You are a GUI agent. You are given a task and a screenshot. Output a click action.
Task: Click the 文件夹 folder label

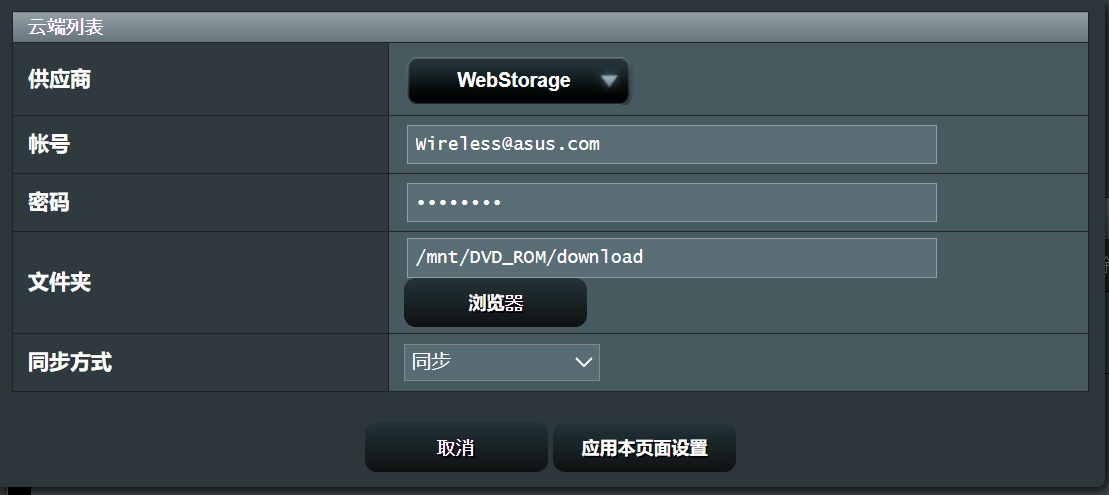coord(59,283)
